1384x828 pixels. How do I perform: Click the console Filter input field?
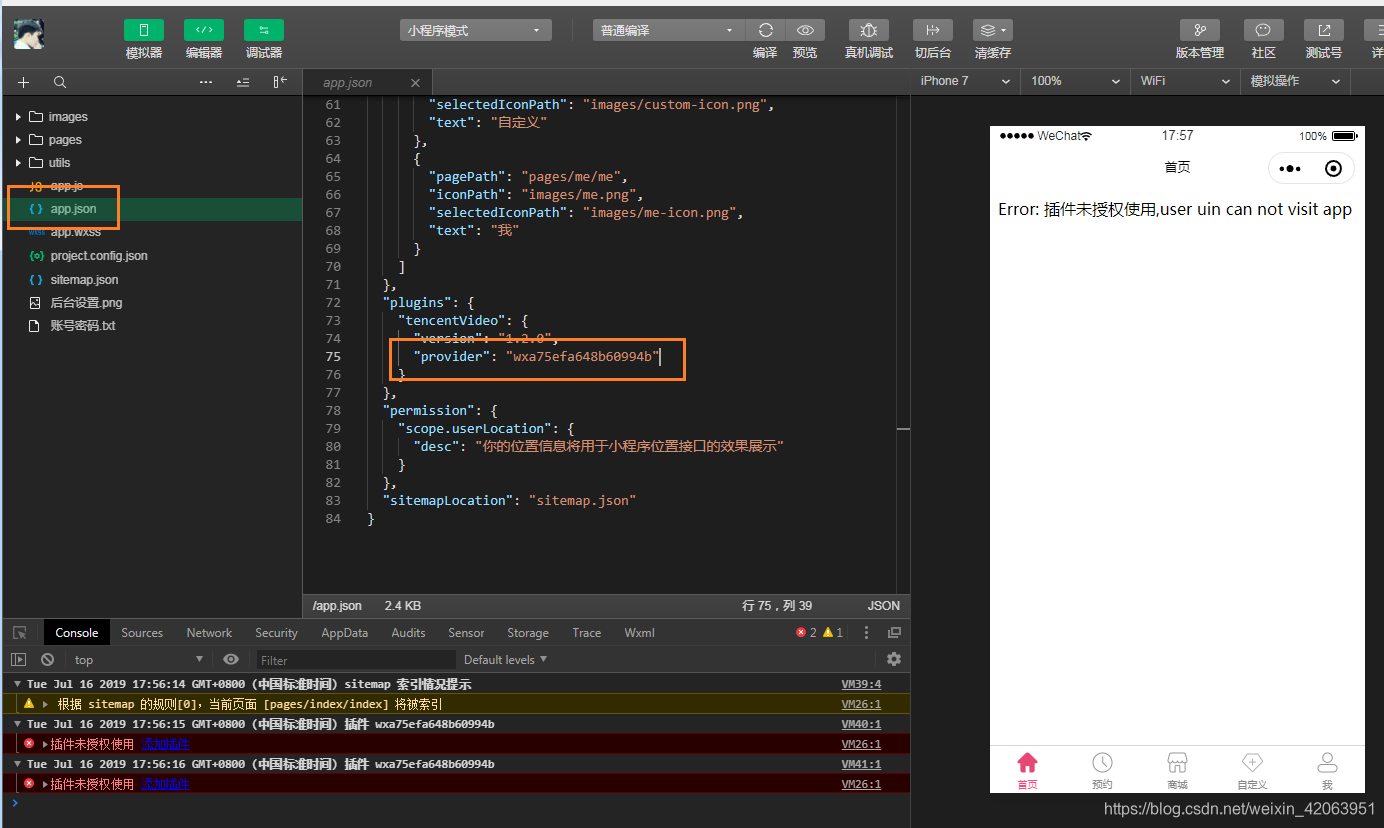pyautogui.click(x=355, y=660)
